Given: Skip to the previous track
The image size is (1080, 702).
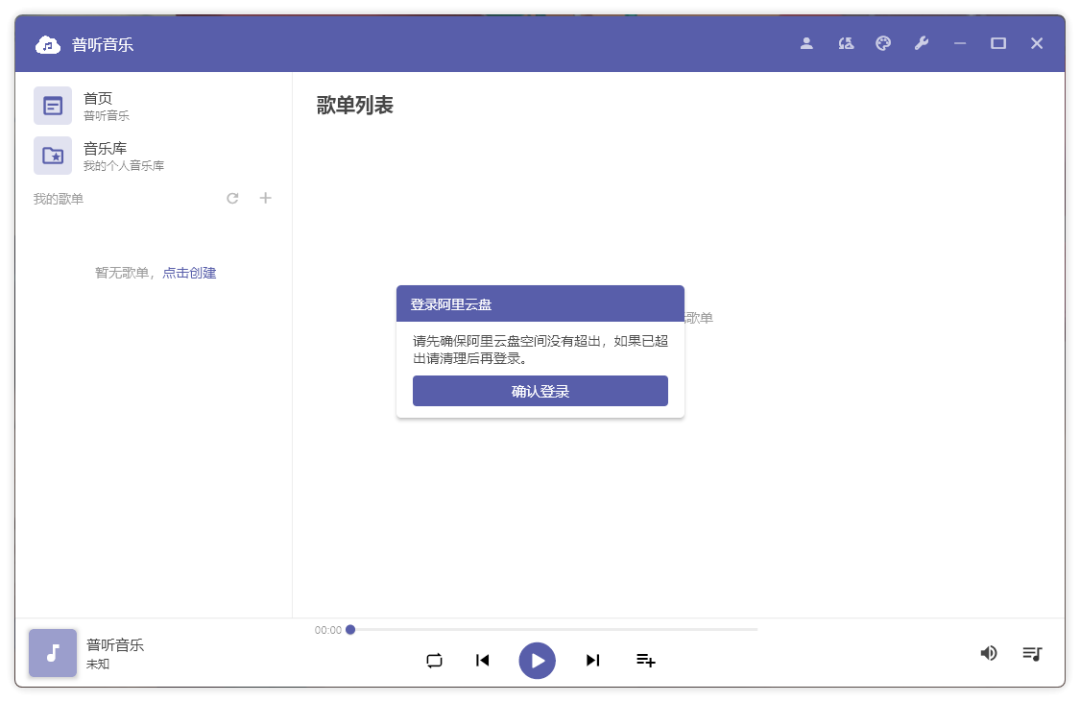Looking at the screenshot, I should (482, 660).
